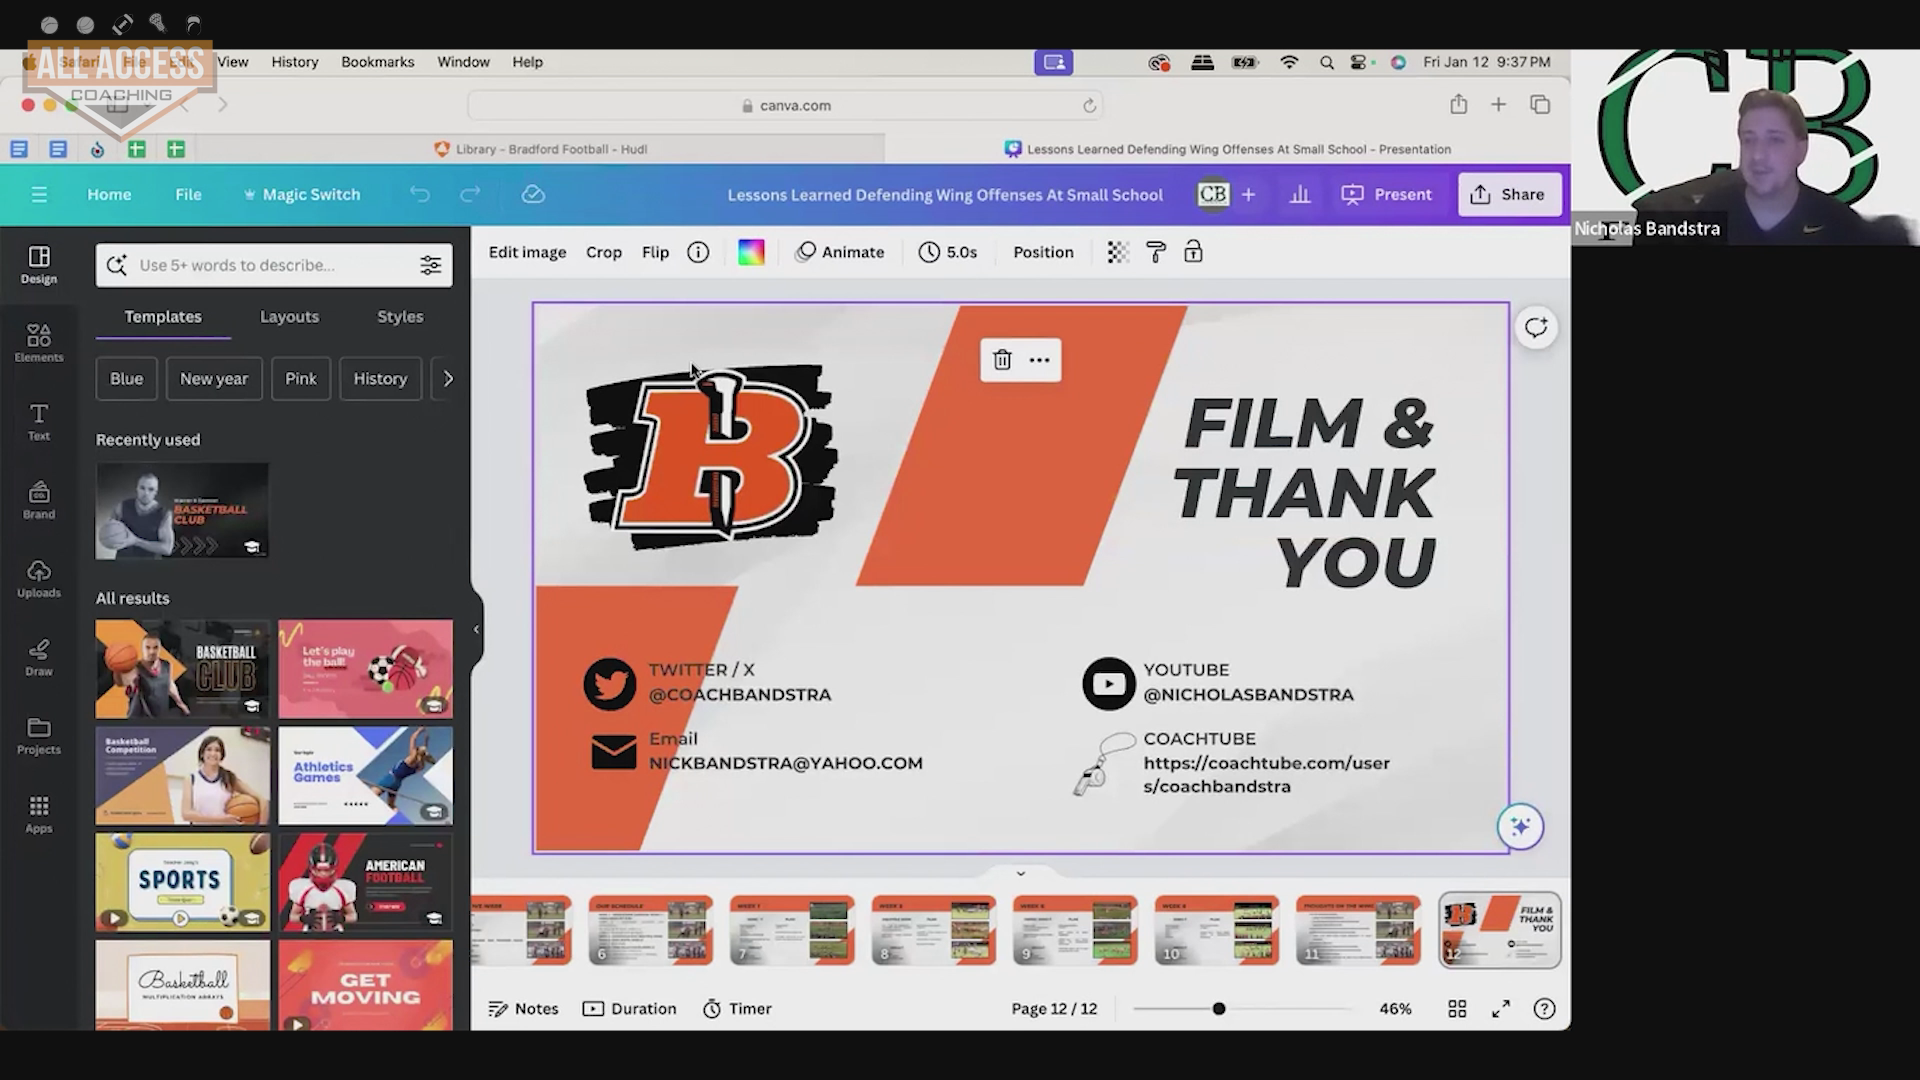
Task: Open the Uploads sidebar panel
Action: [x=39, y=579]
